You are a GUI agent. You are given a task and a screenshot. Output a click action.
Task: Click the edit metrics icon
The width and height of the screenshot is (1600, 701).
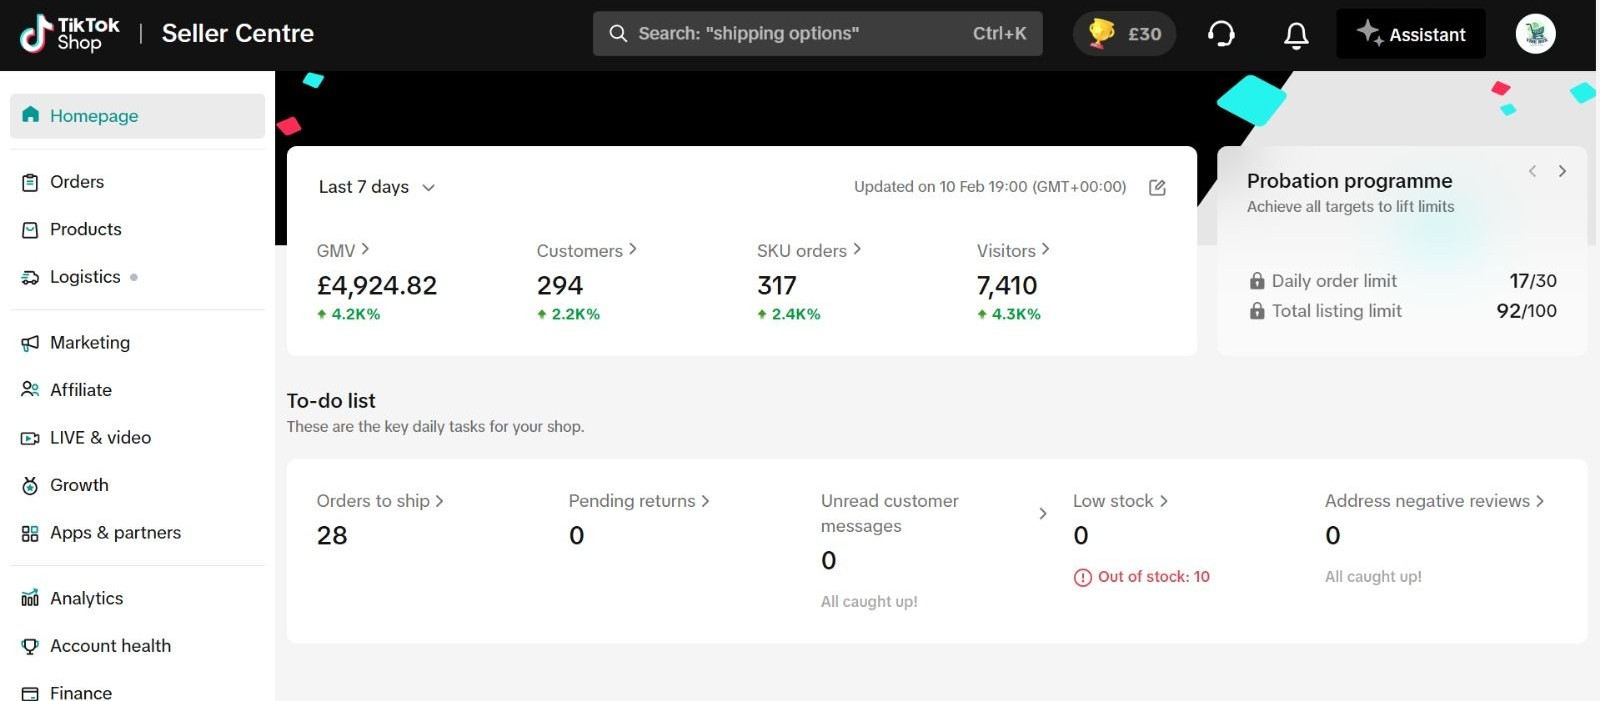(x=1157, y=187)
